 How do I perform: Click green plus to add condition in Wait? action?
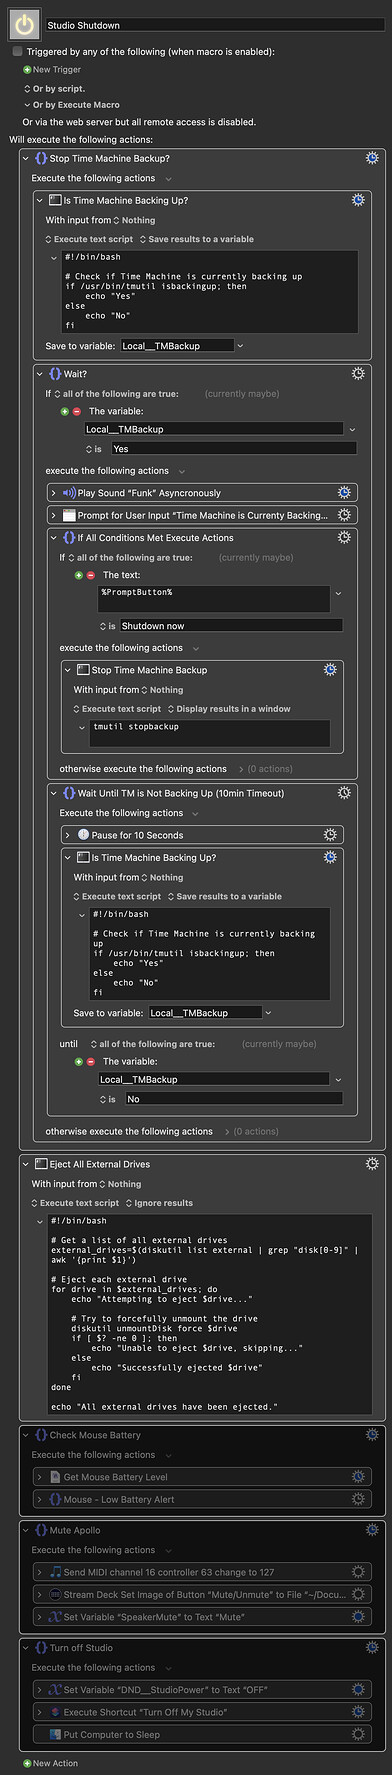[x=65, y=411]
